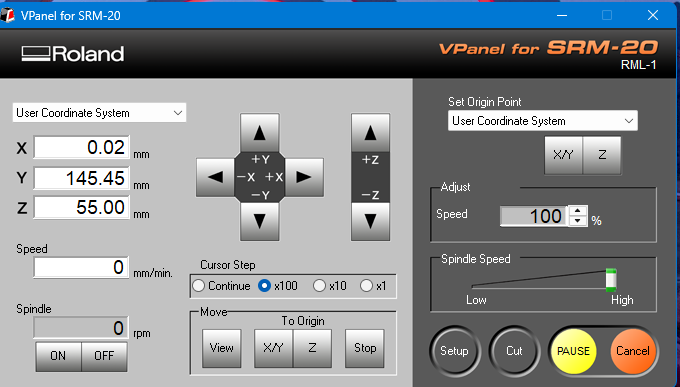This screenshot has width=680, height=387.
Task: Click the Roland logo
Action: (73, 54)
